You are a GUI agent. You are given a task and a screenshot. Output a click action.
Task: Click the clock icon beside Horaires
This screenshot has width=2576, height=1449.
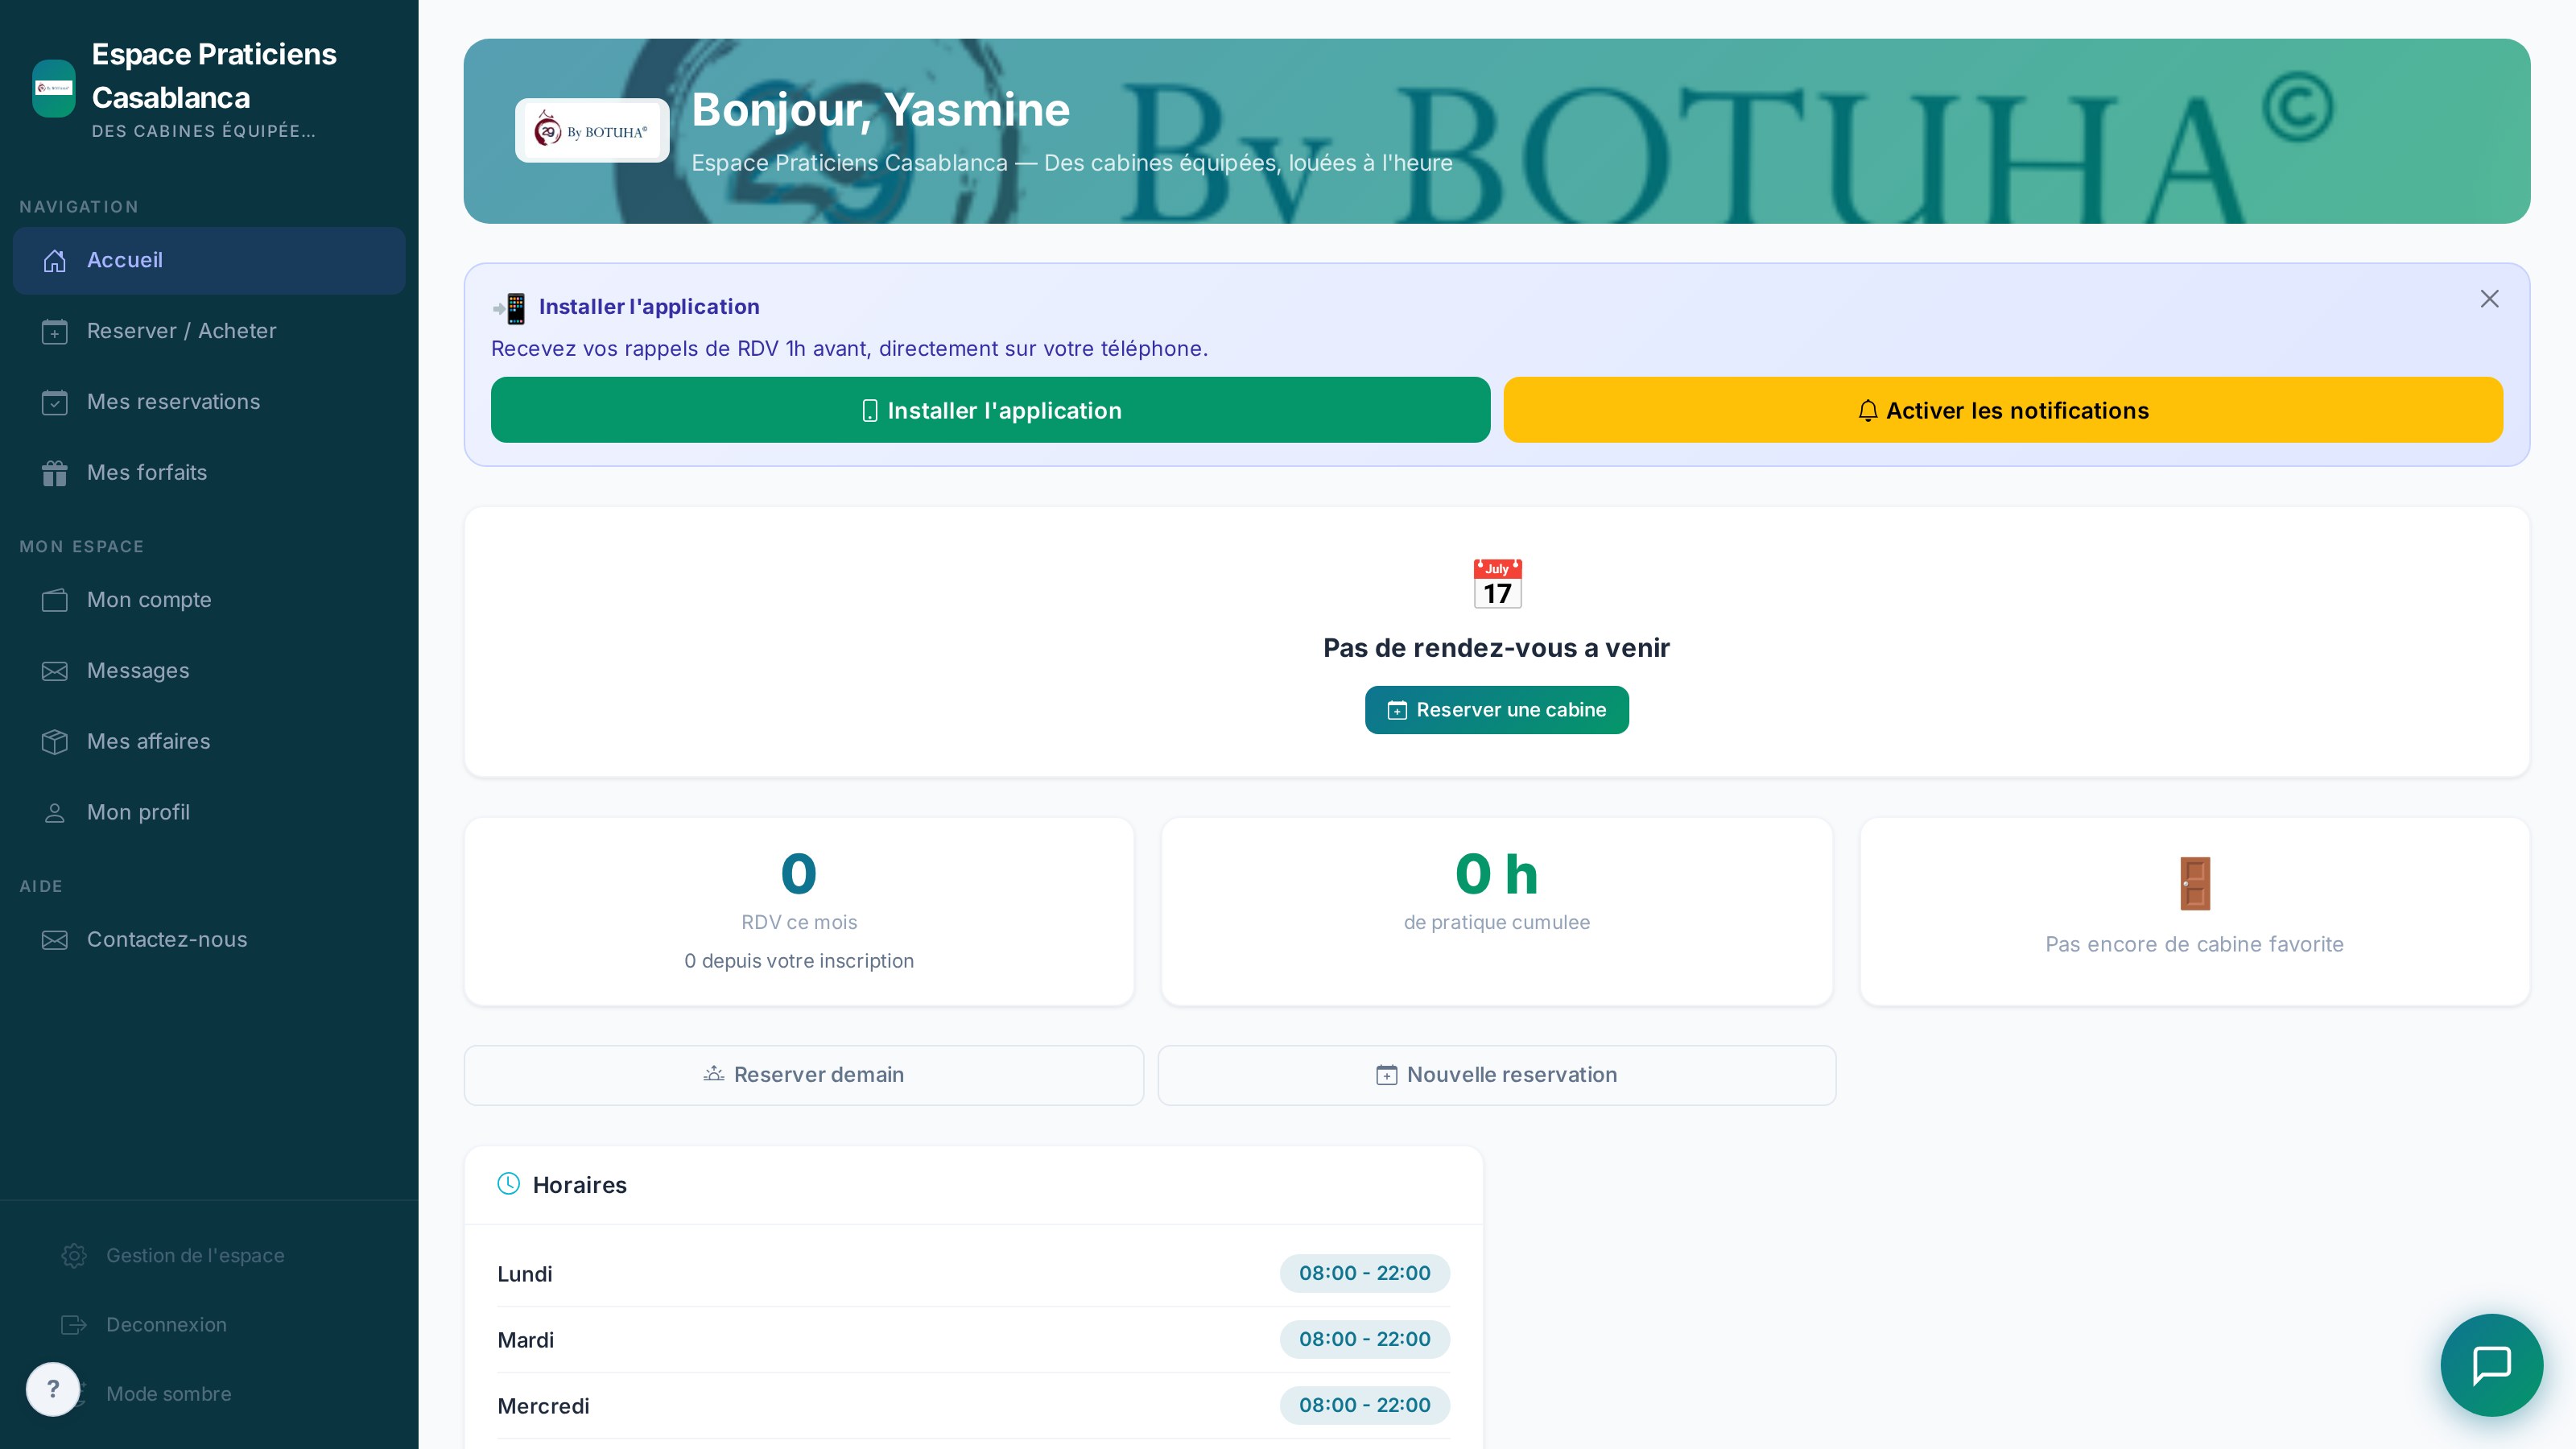tap(509, 1185)
